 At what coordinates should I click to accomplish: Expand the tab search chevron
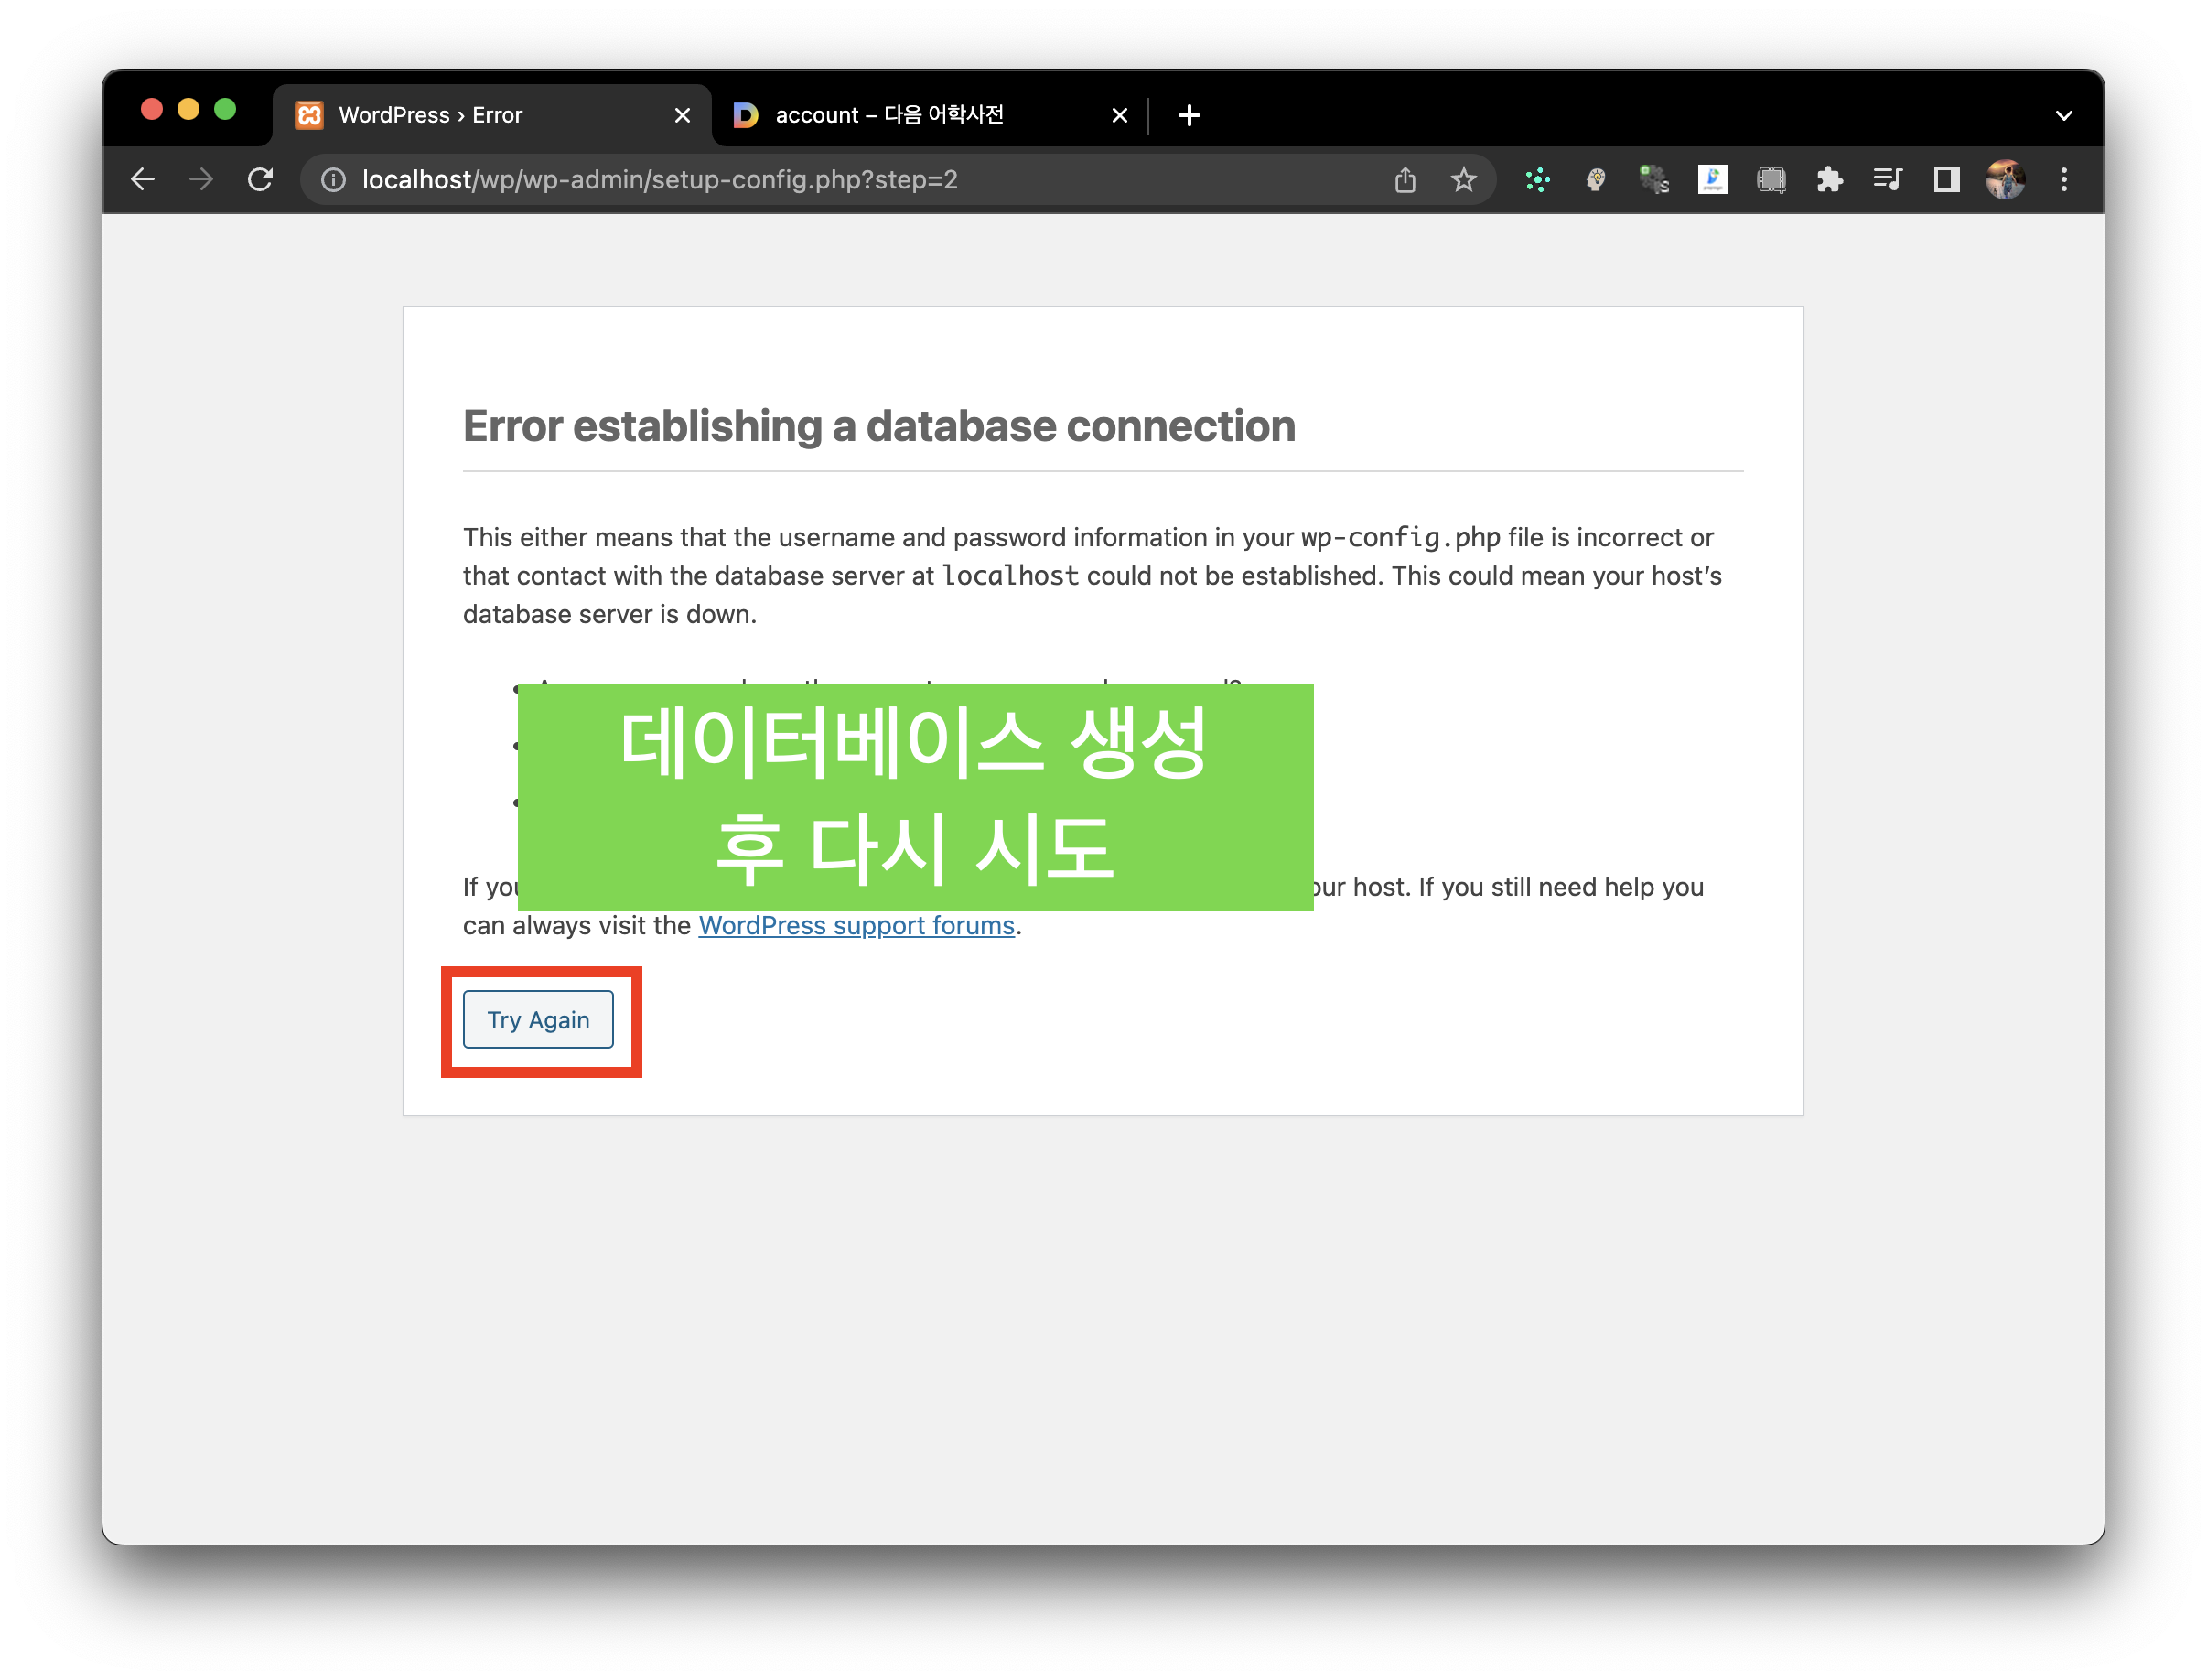[x=2064, y=116]
